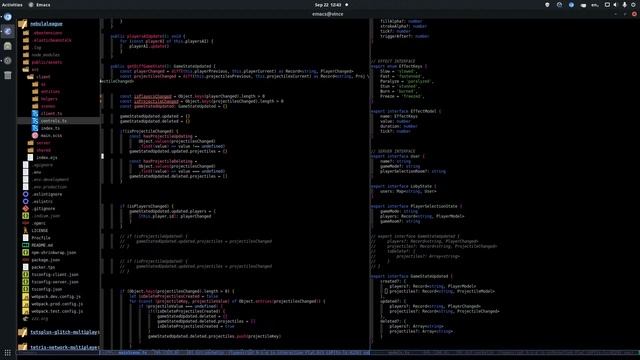The height and width of the screenshot is (360, 640).
Task: Click the ESLint icon of .eslintignore
Action: (26, 194)
